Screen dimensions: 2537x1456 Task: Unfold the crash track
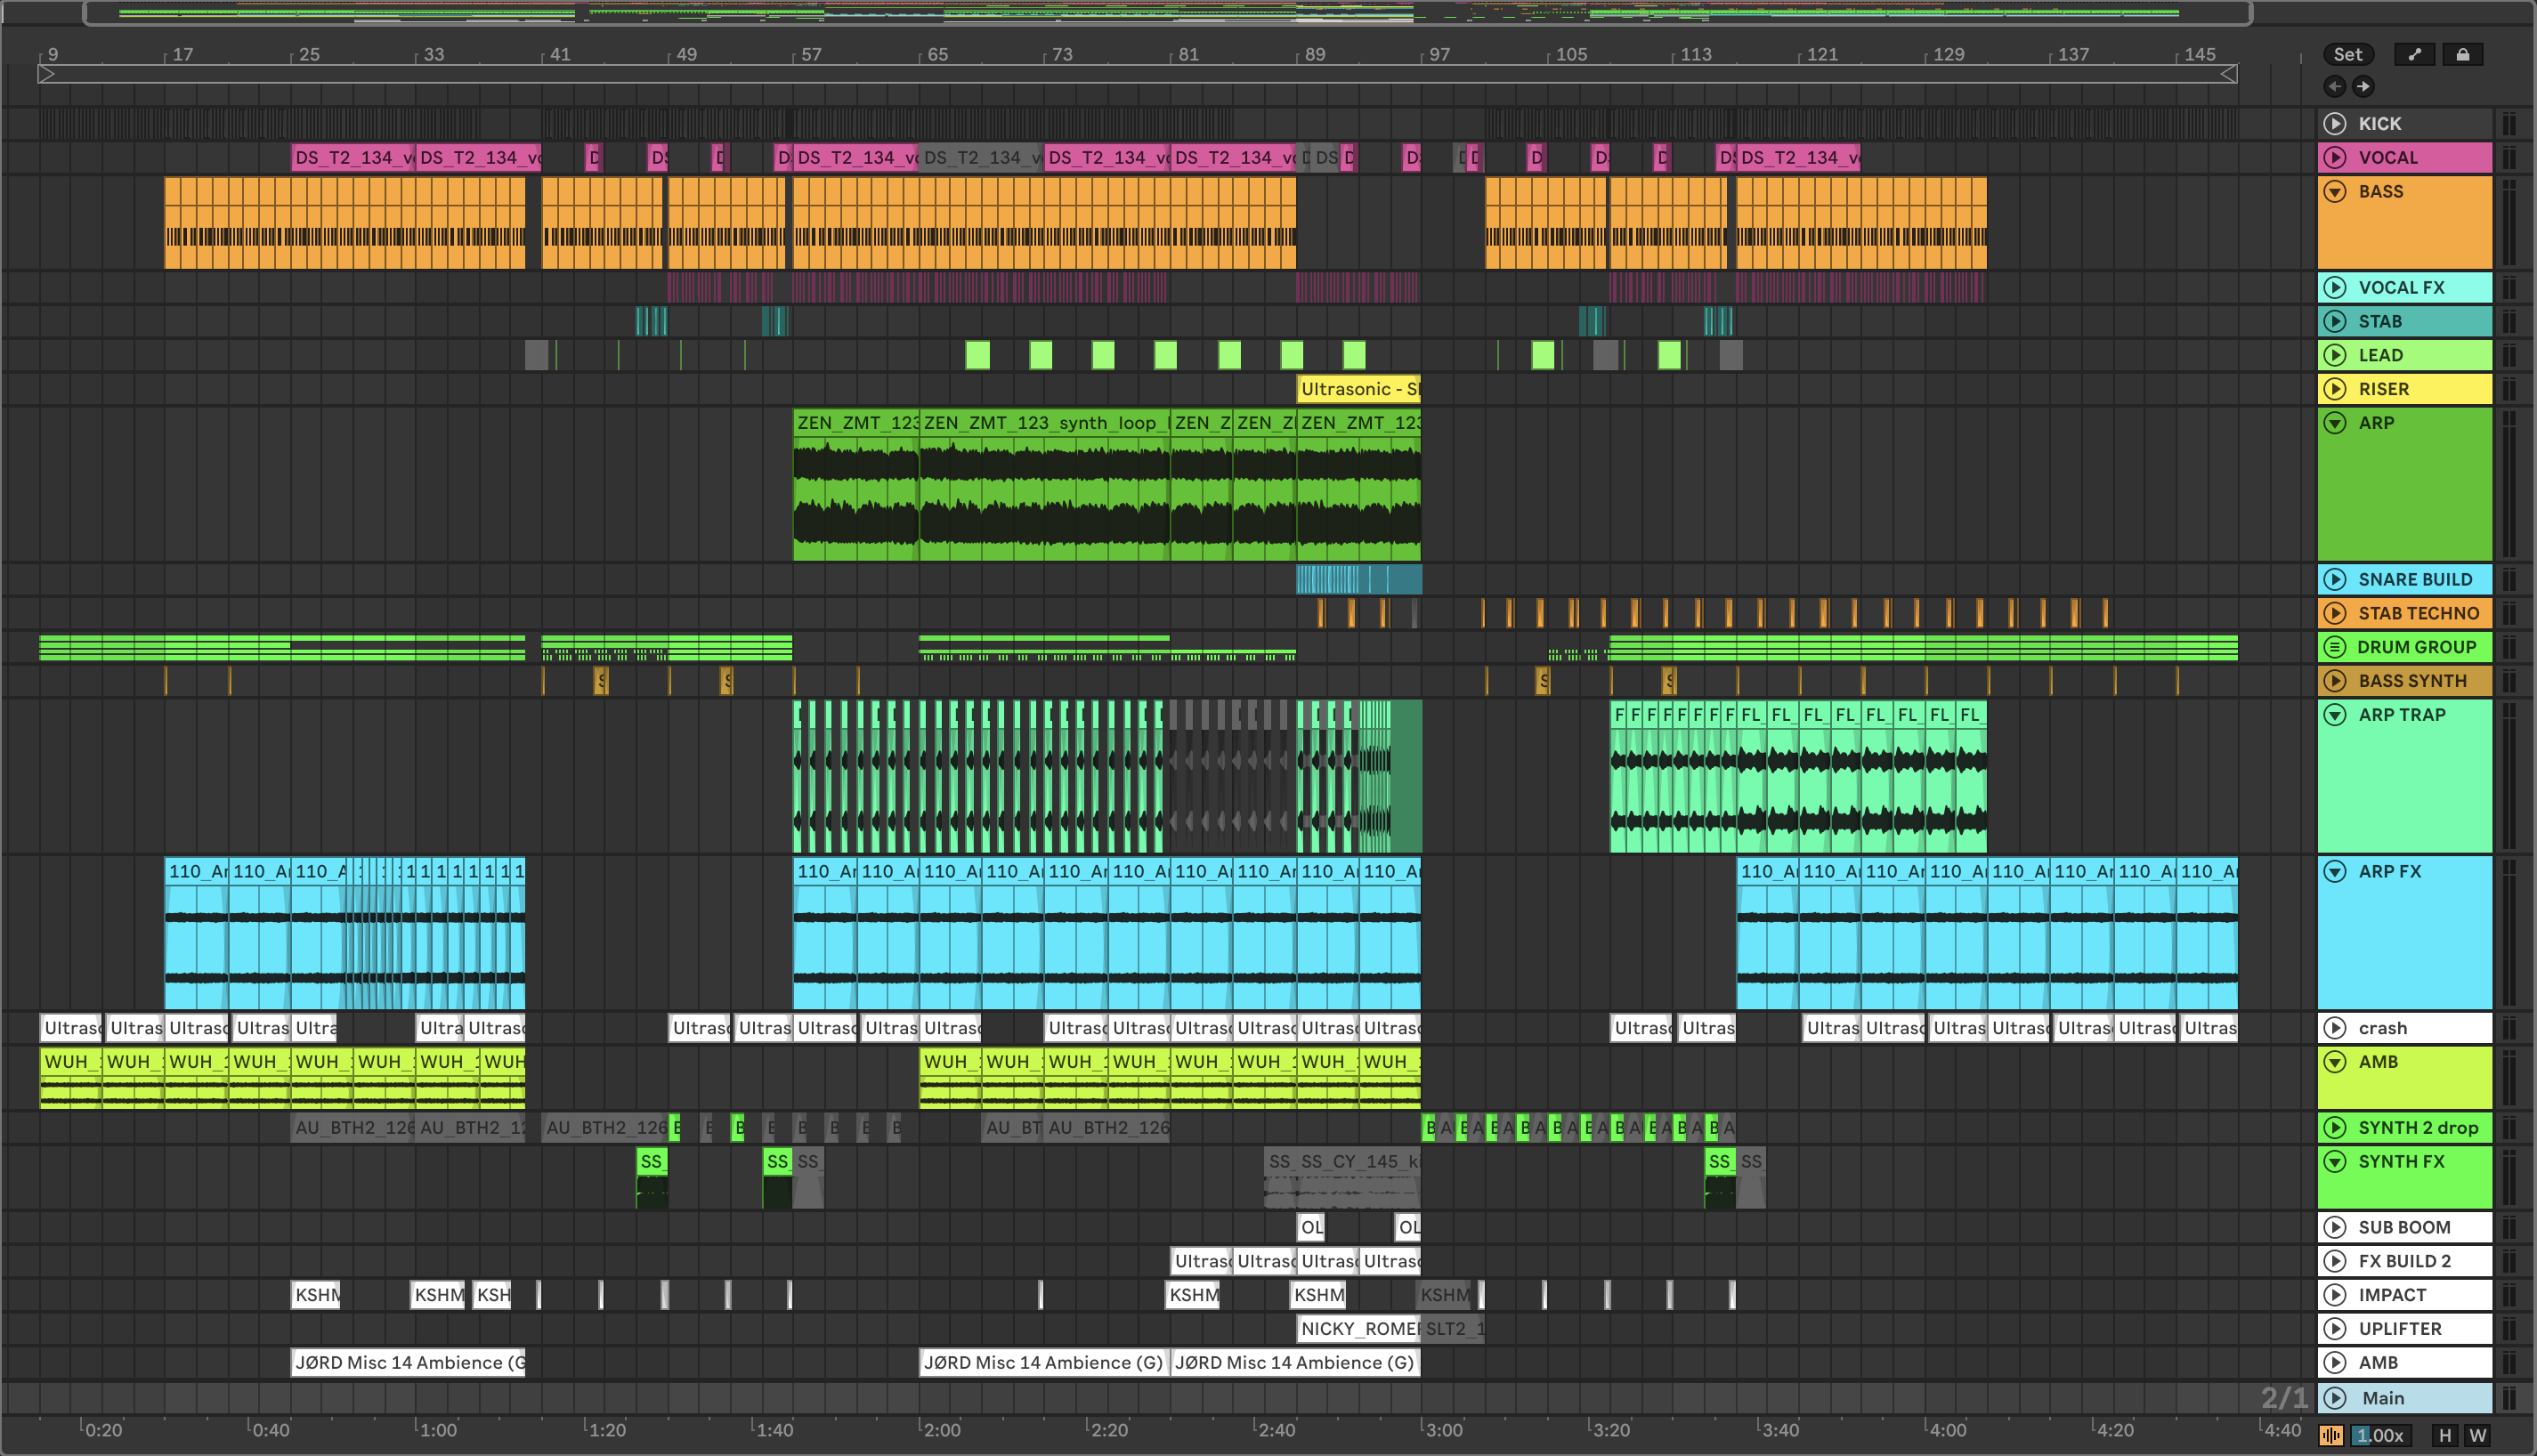click(x=2334, y=1028)
